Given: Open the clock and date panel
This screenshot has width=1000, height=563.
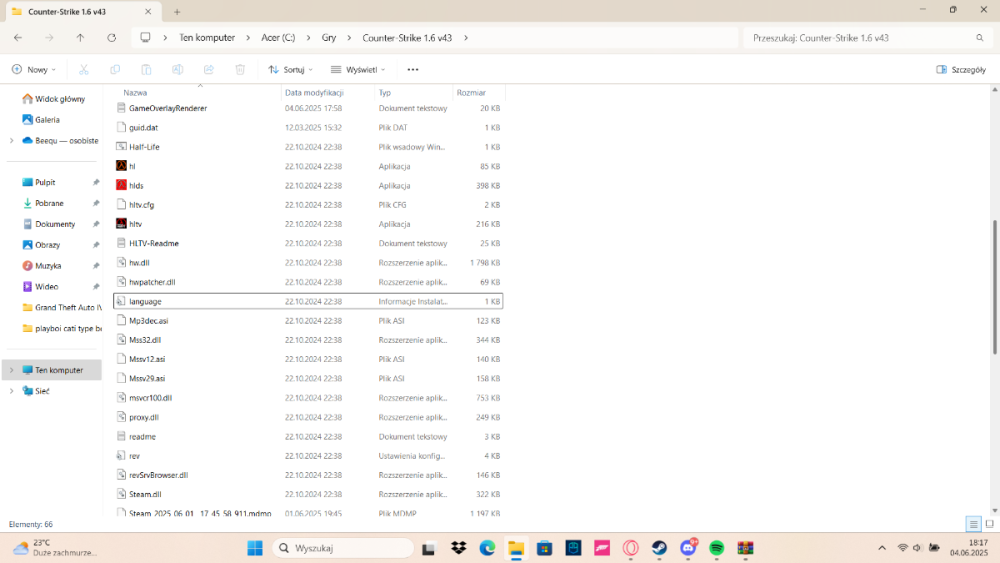Looking at the screenshot, I should click(x=969, y=548).
